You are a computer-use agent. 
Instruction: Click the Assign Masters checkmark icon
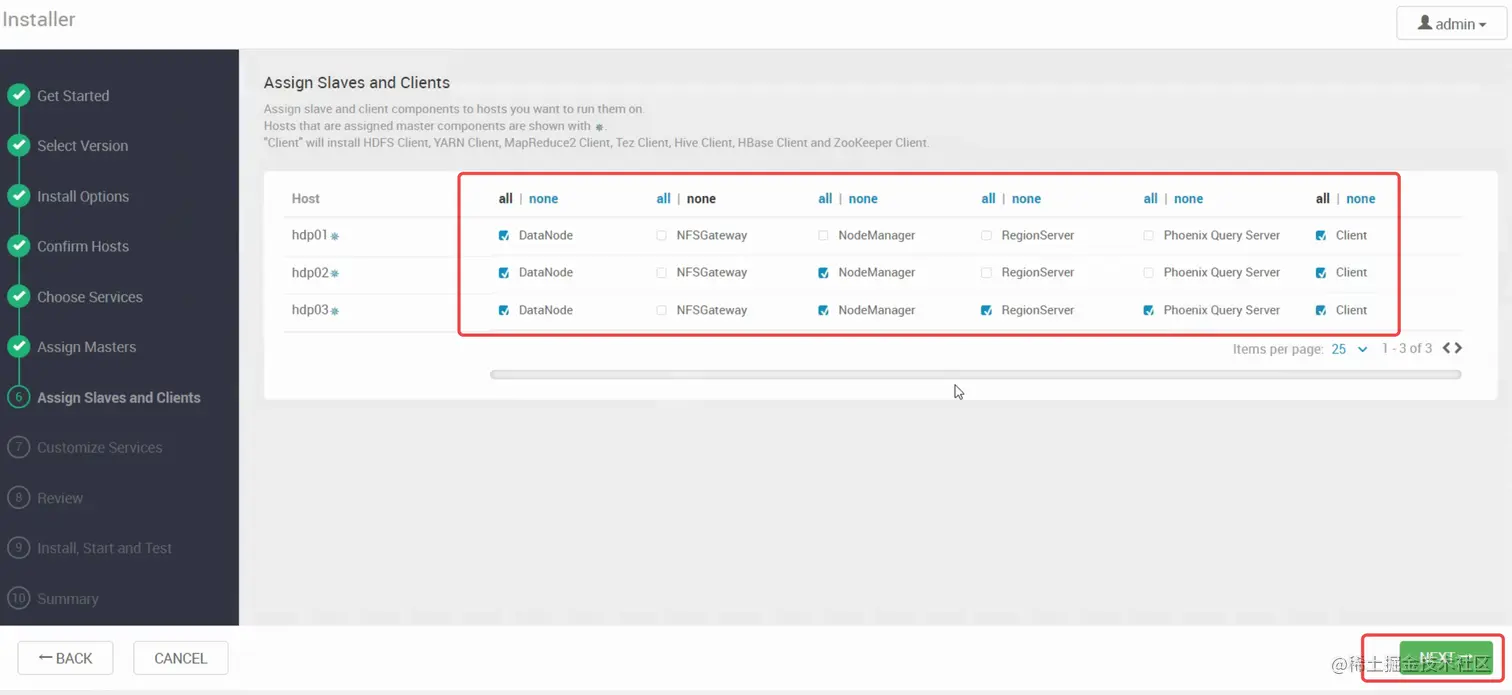point(19,347)
